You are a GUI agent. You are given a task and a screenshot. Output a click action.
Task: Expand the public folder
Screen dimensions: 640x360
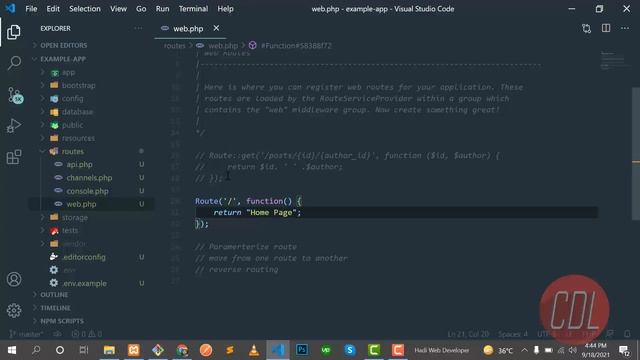tap(72, 125)
